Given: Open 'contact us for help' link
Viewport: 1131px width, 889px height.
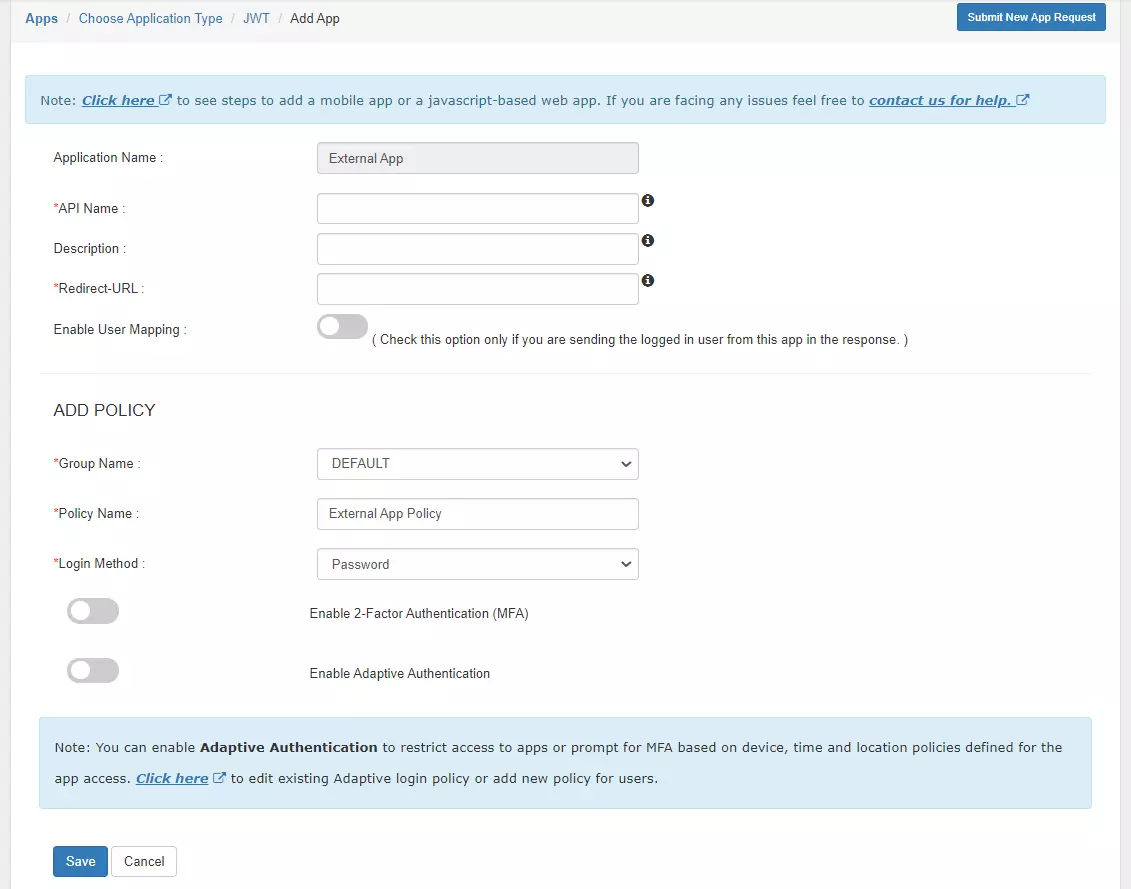Looking at the screenshot, I should [x=949, y=100].
